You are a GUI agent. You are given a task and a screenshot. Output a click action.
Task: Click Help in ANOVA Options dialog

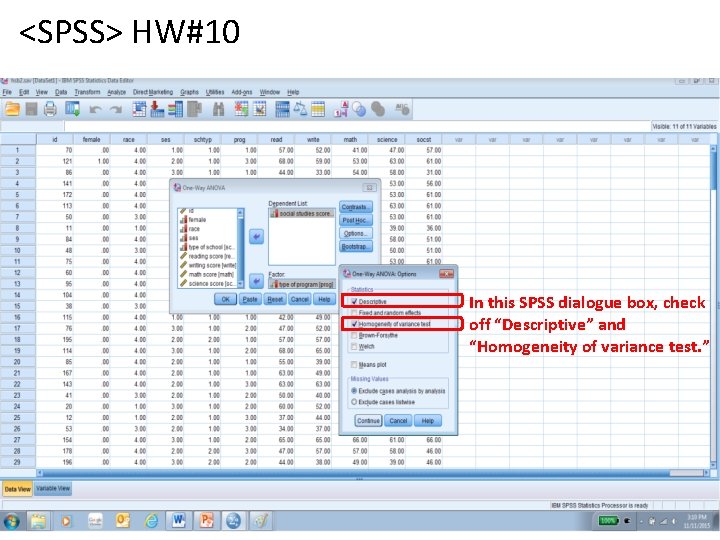pos(428,421)
